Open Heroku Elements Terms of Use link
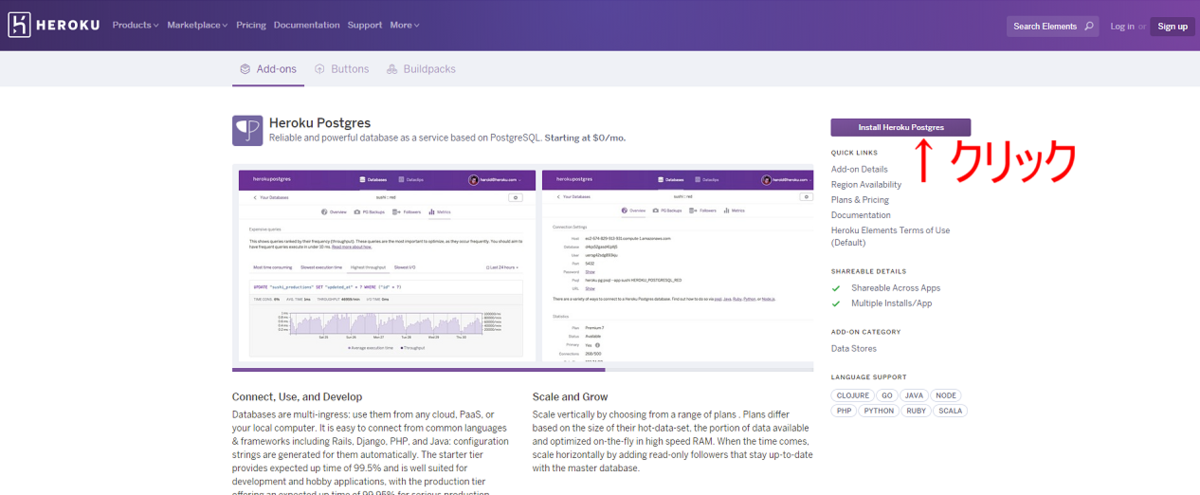 tap(890, 236)
